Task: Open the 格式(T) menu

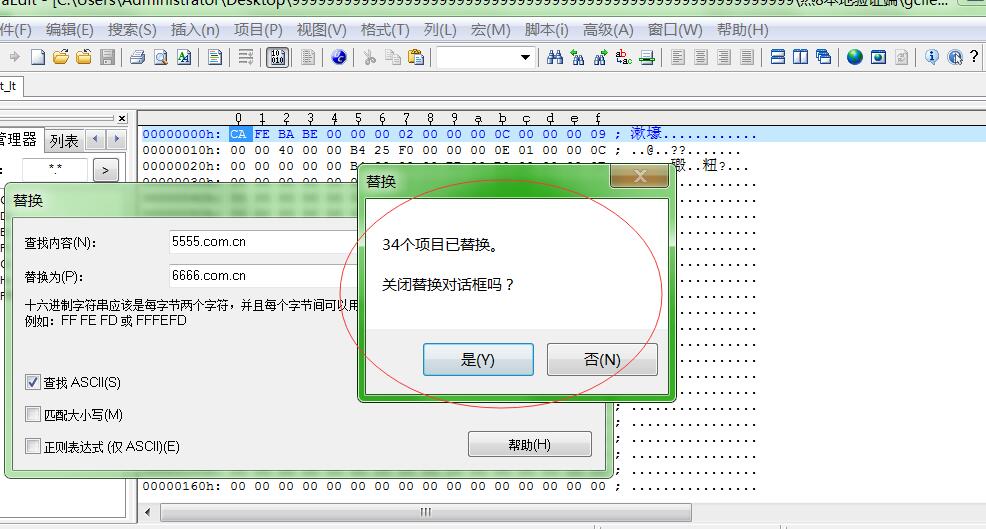Action: tap(384, 30)
